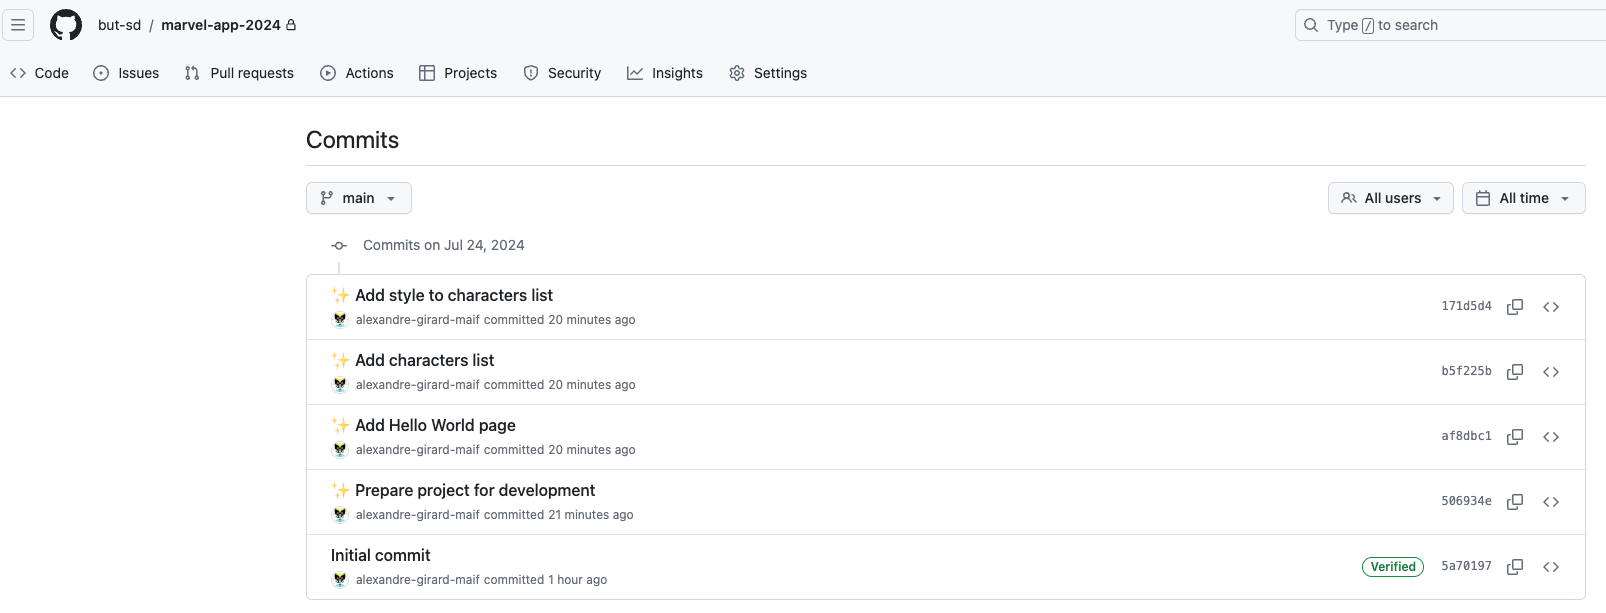Copy SHA for commit 5a70197
Image resolution: width=1606 pixels, height=613 pixels.
(x=1515, y=567)
